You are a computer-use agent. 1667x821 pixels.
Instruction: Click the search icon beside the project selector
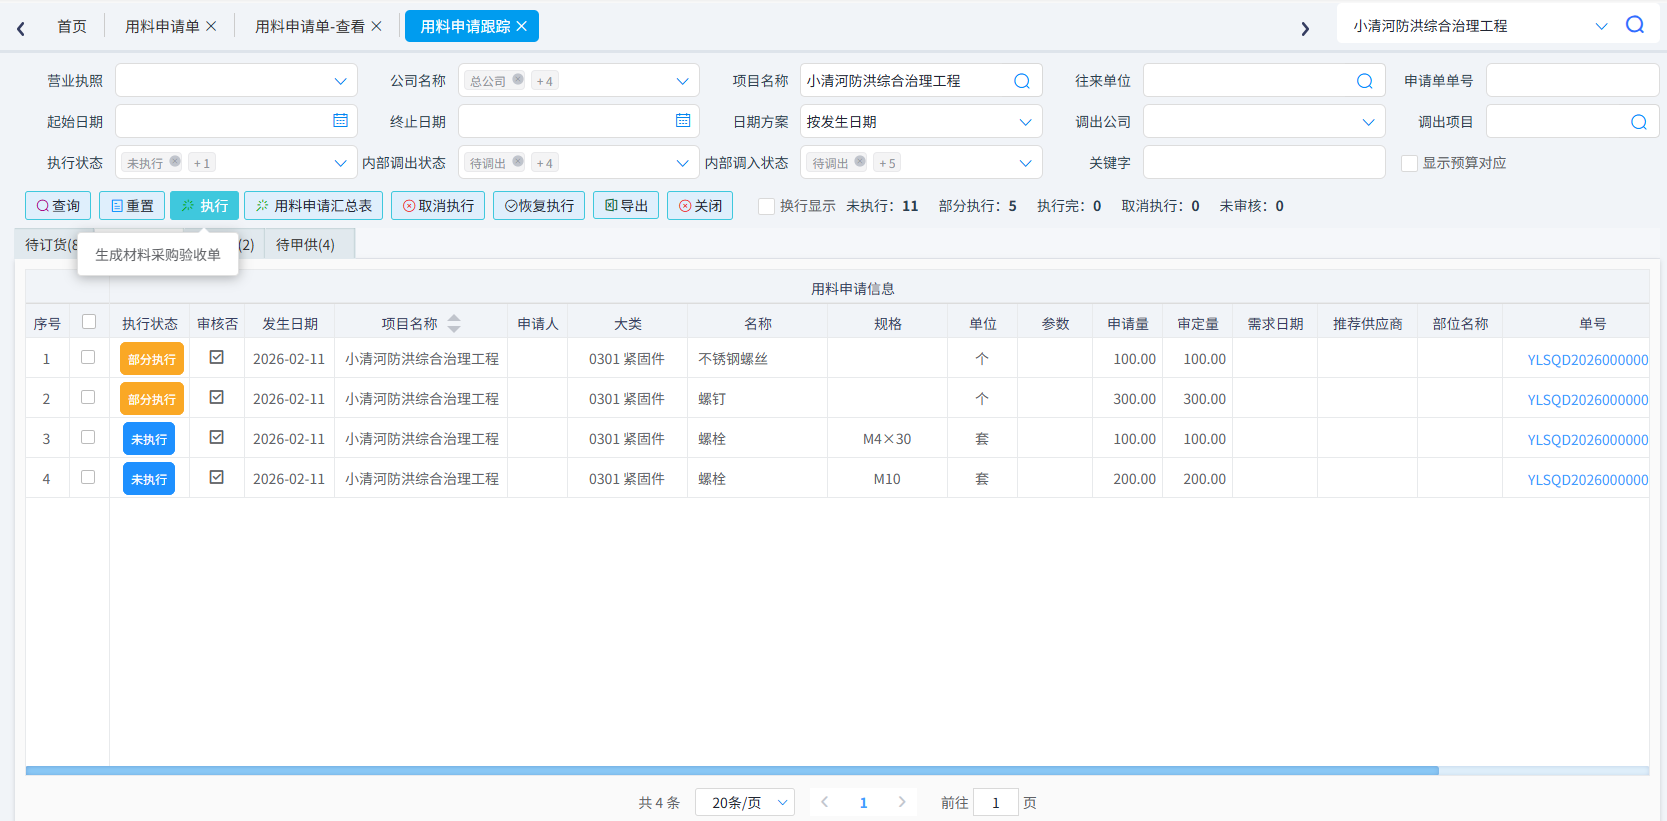1635,25
